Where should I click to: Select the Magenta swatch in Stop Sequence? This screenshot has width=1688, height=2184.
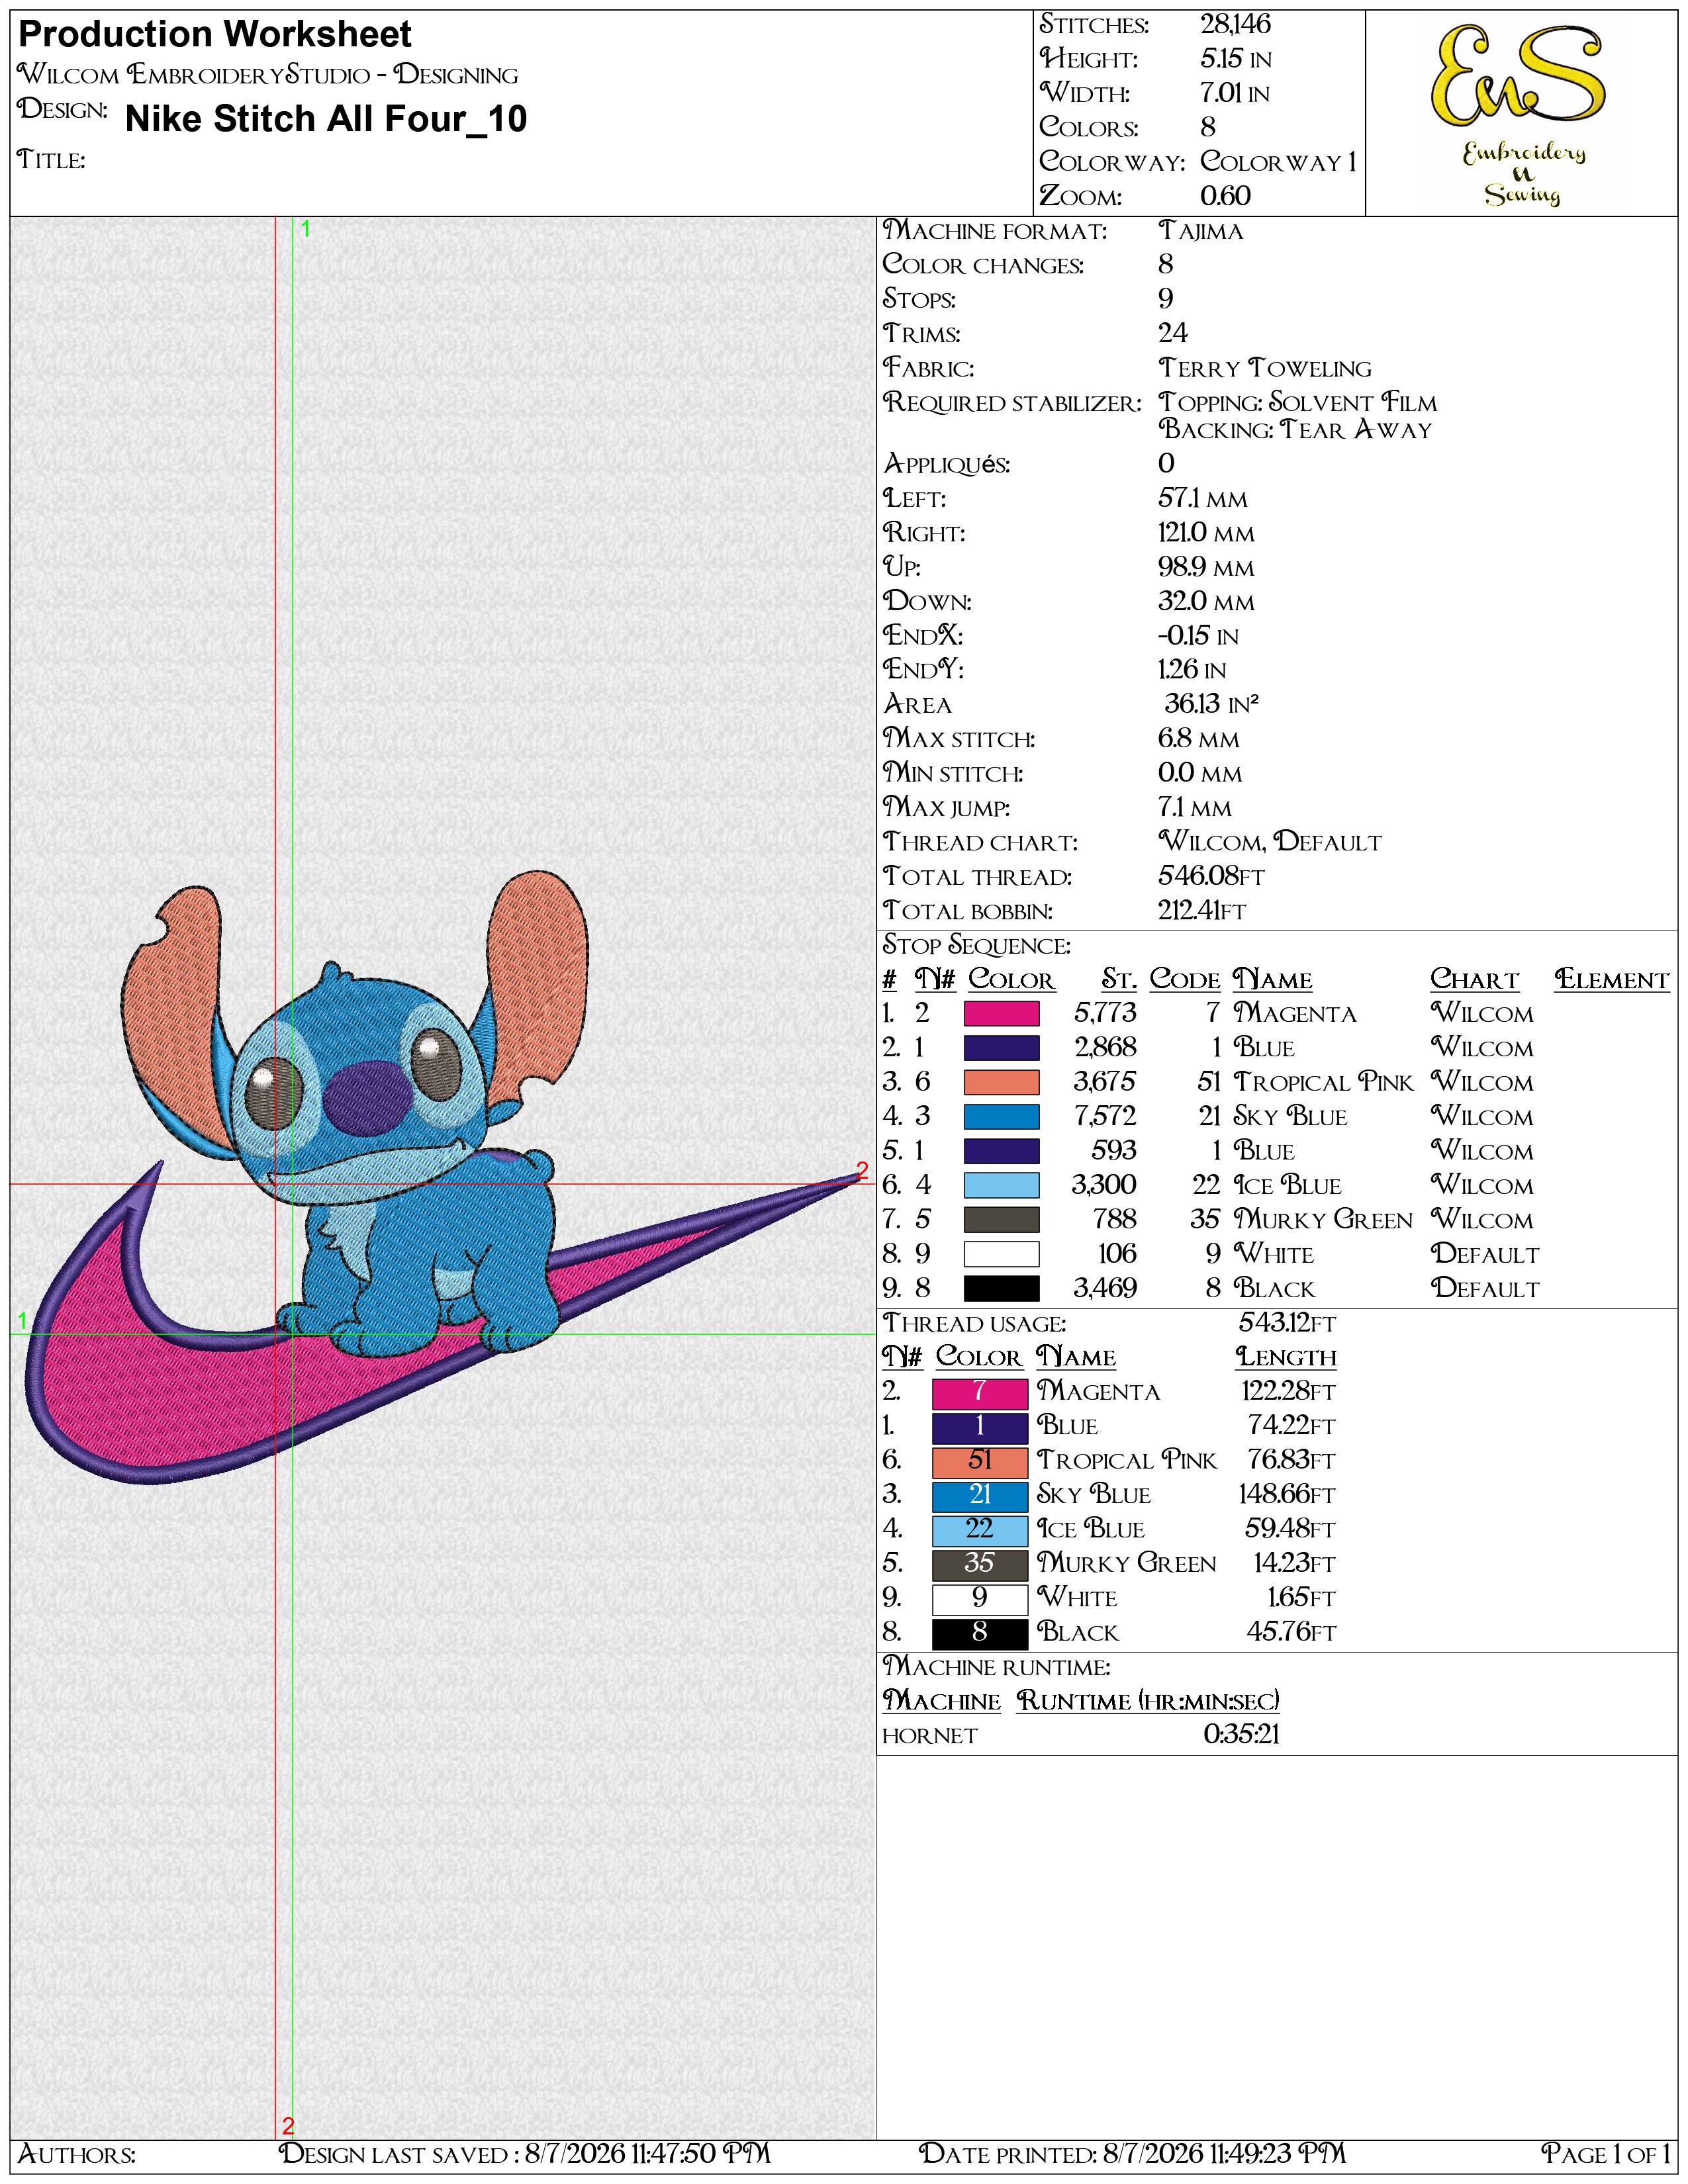(1001, 1013)
